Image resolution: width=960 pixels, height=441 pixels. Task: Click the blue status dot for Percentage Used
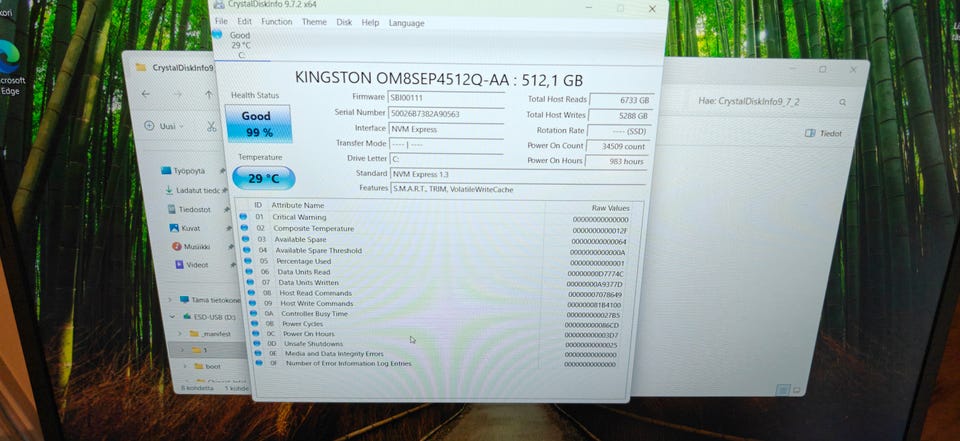(x=248, y=261)
